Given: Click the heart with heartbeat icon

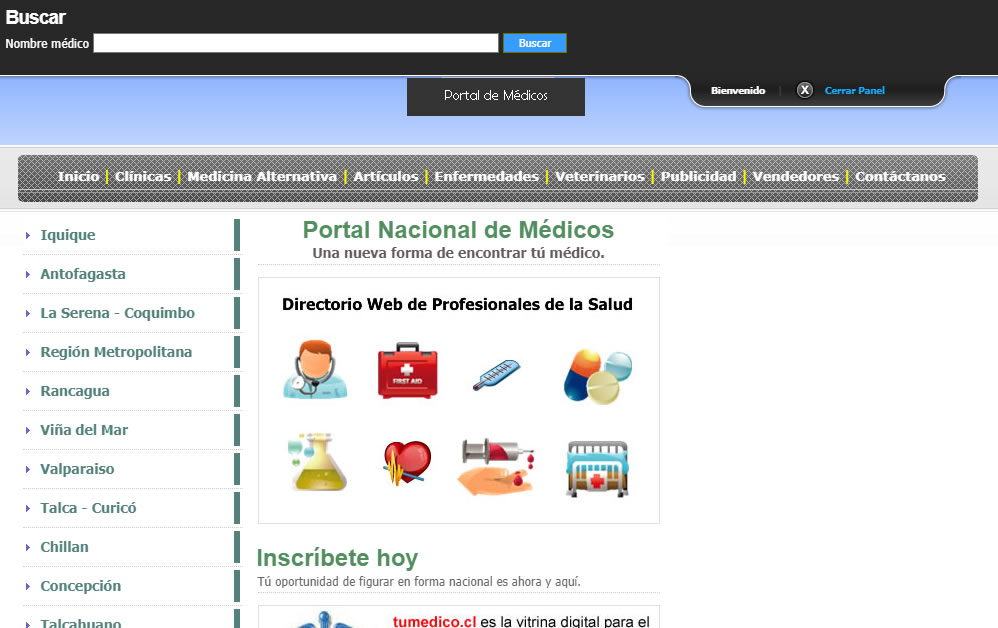Looking at the screenshot, I should pyautogui.click(x=407, y=462).
